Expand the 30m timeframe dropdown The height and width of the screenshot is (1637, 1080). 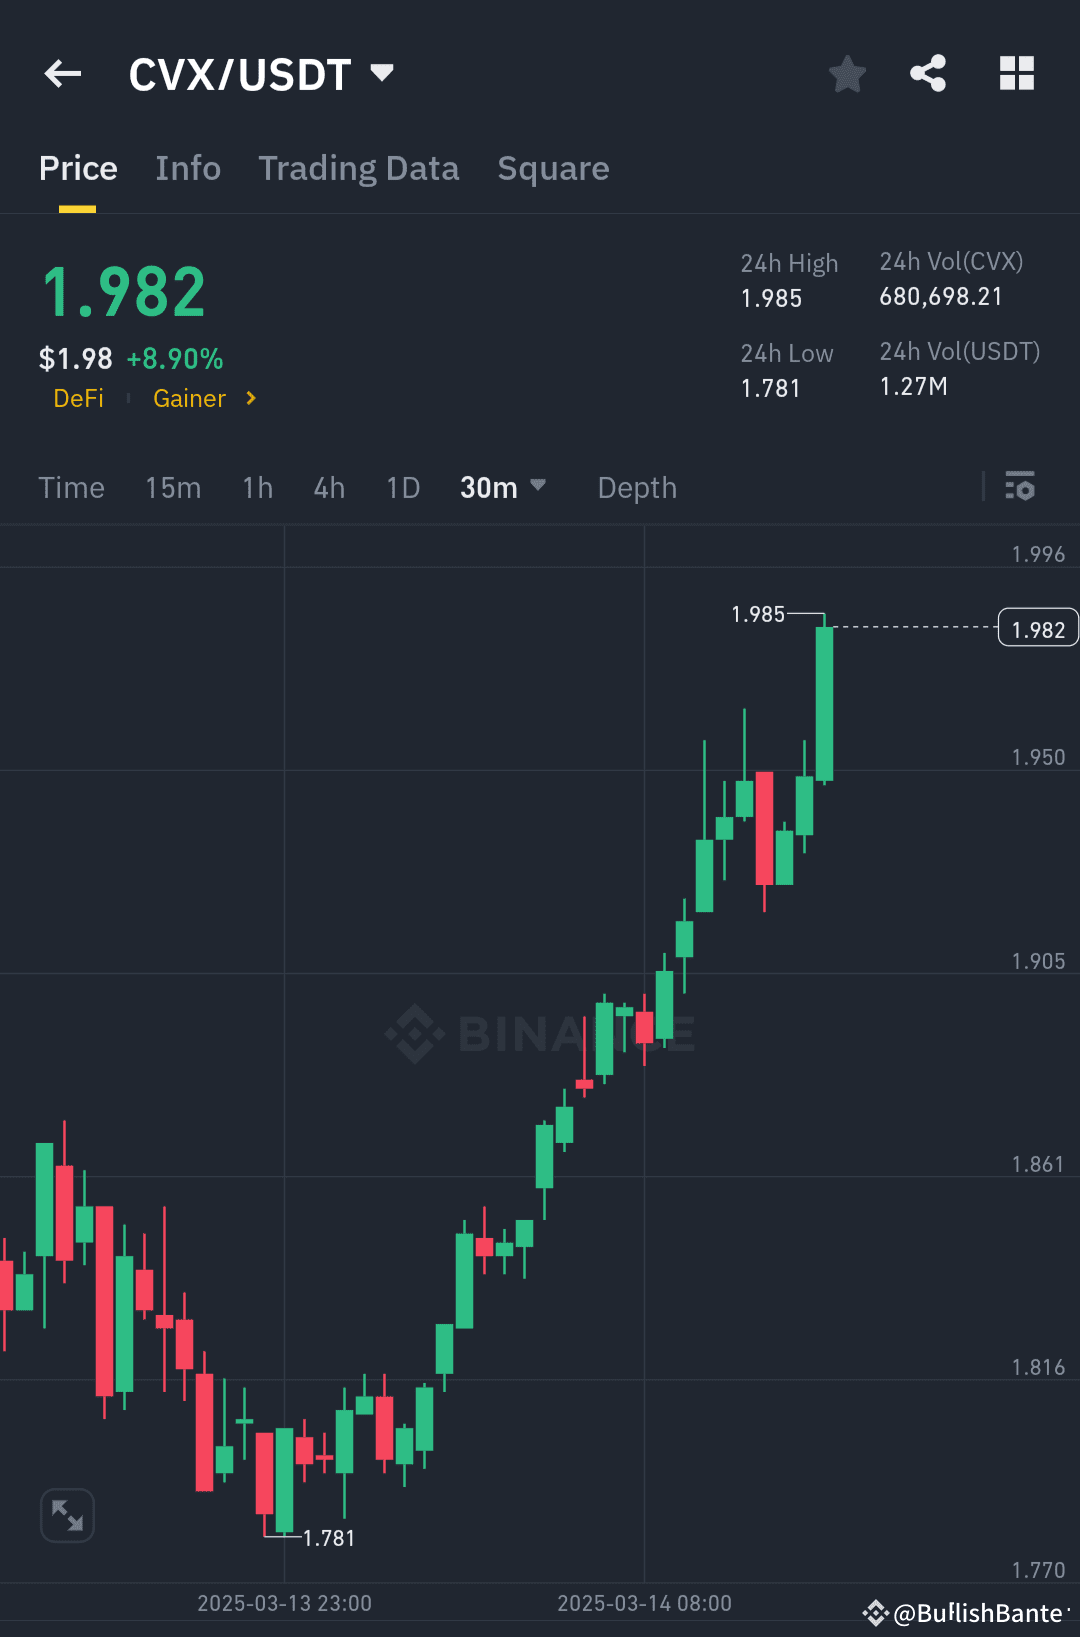click(x=503, y=487)
